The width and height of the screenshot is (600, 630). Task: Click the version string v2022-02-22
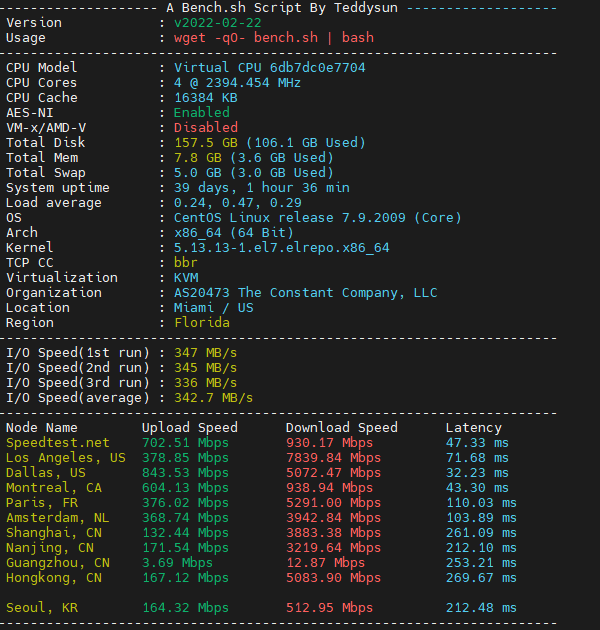coord(217,23)
